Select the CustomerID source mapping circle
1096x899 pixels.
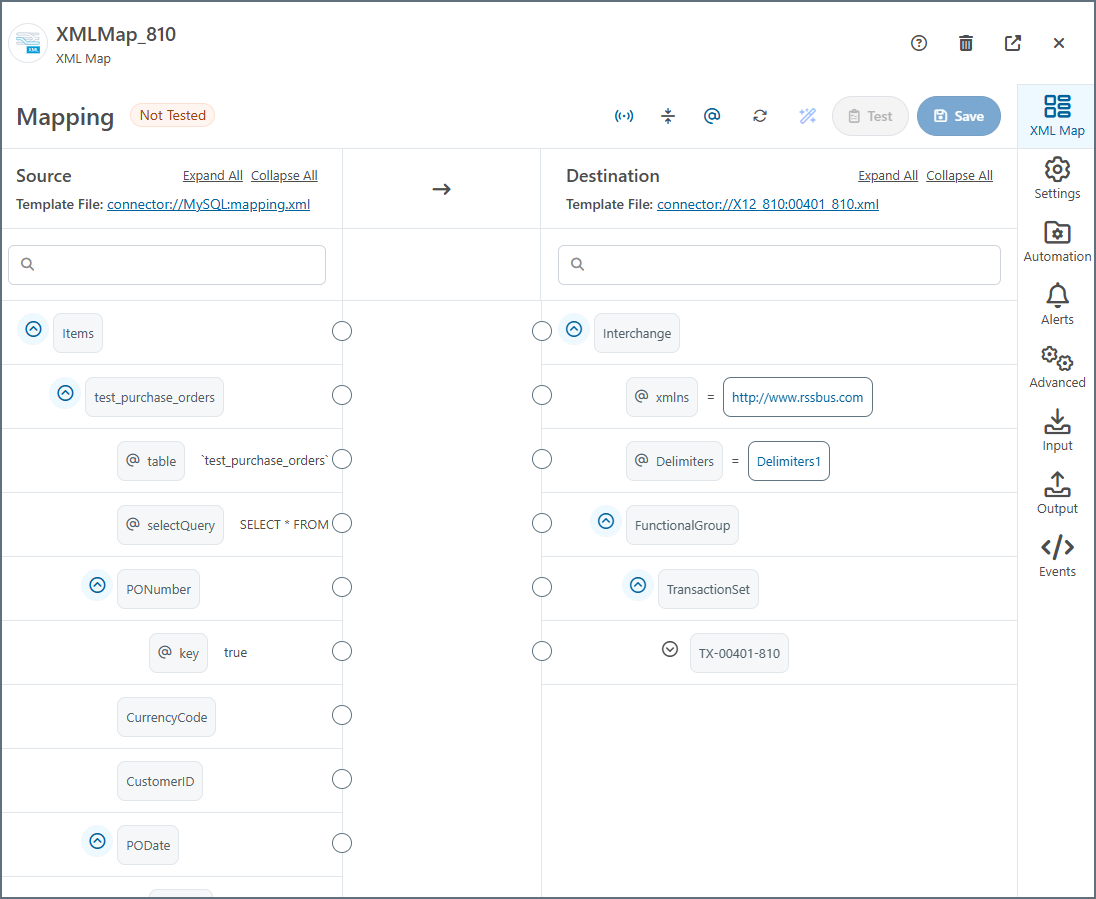click(342, 779)
